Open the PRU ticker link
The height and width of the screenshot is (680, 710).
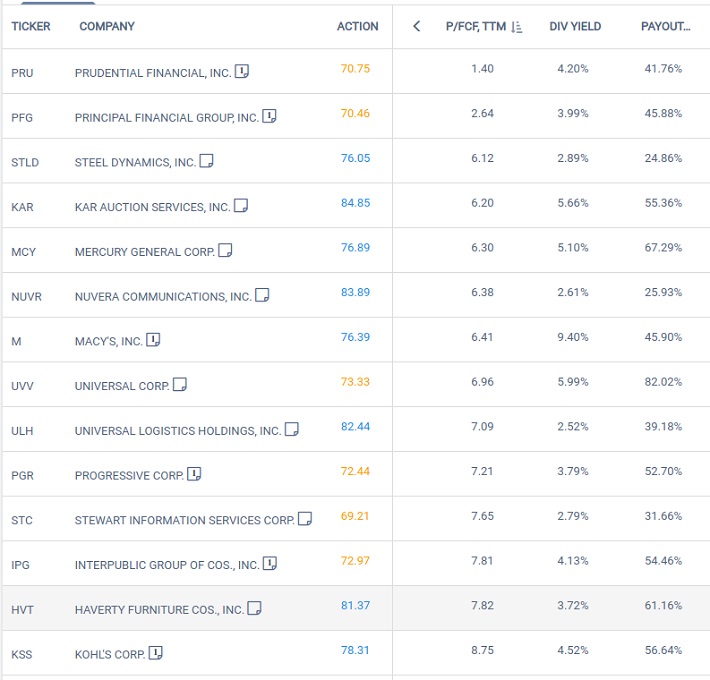click(22, 73)
